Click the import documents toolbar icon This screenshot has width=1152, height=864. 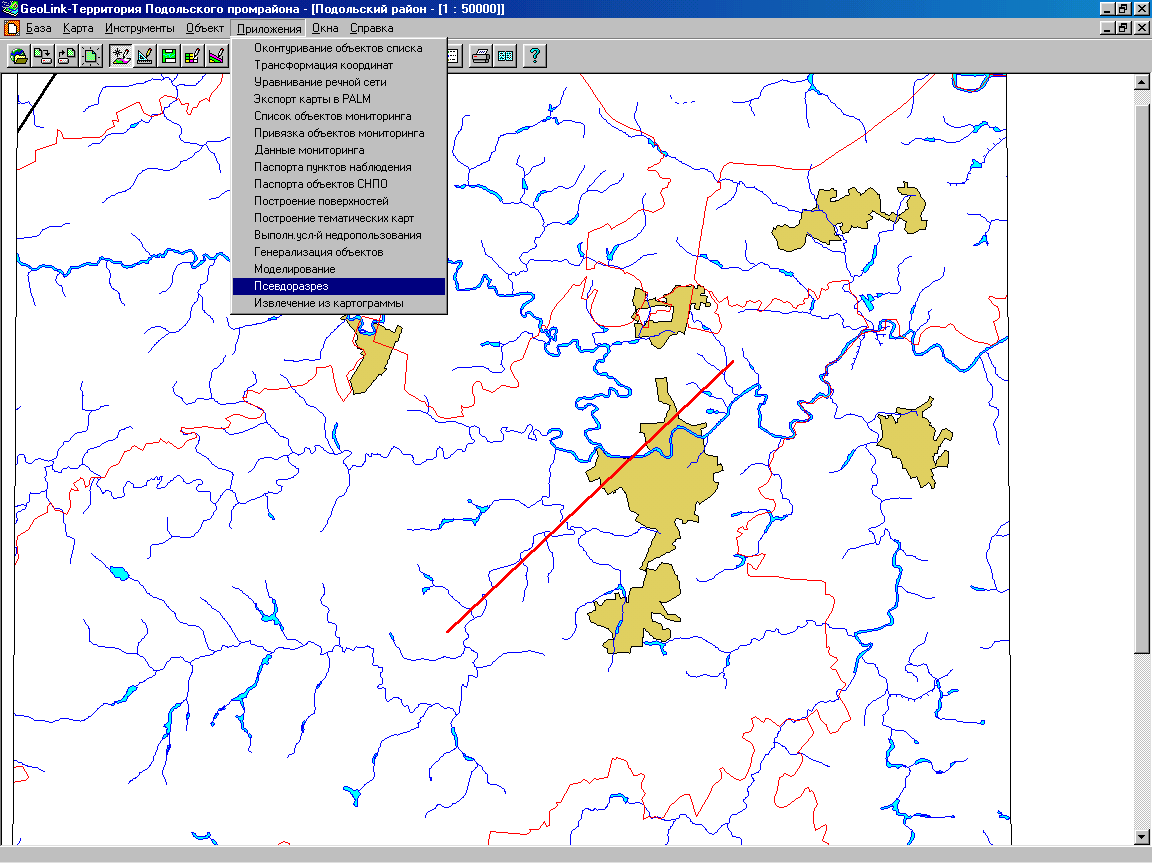click(x=66, y=56)
